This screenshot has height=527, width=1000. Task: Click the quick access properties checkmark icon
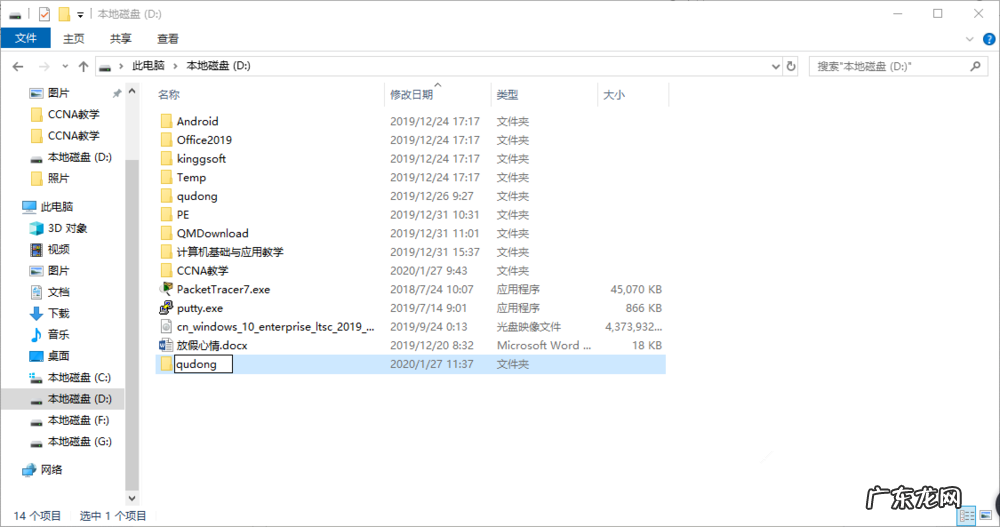coord(44,13)
